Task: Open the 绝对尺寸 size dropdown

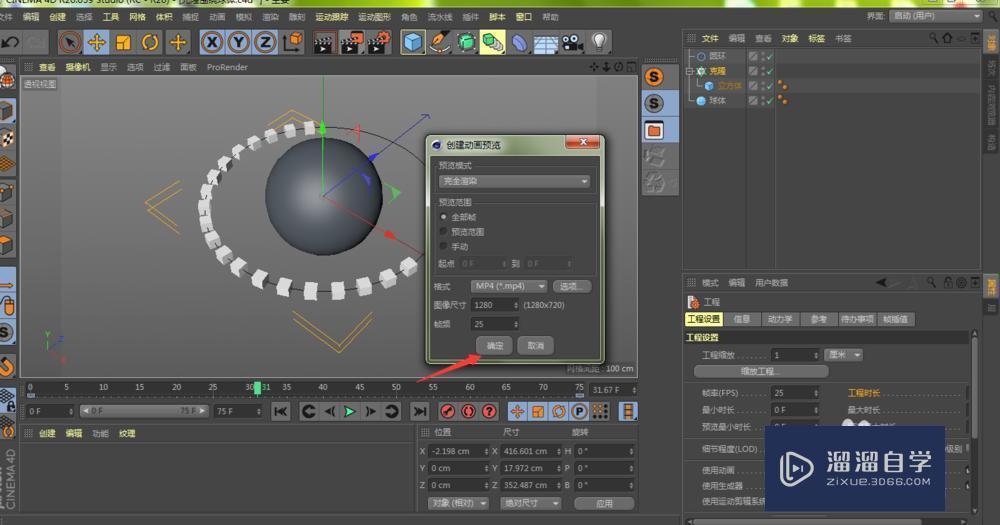Action: tap(531, 503)
